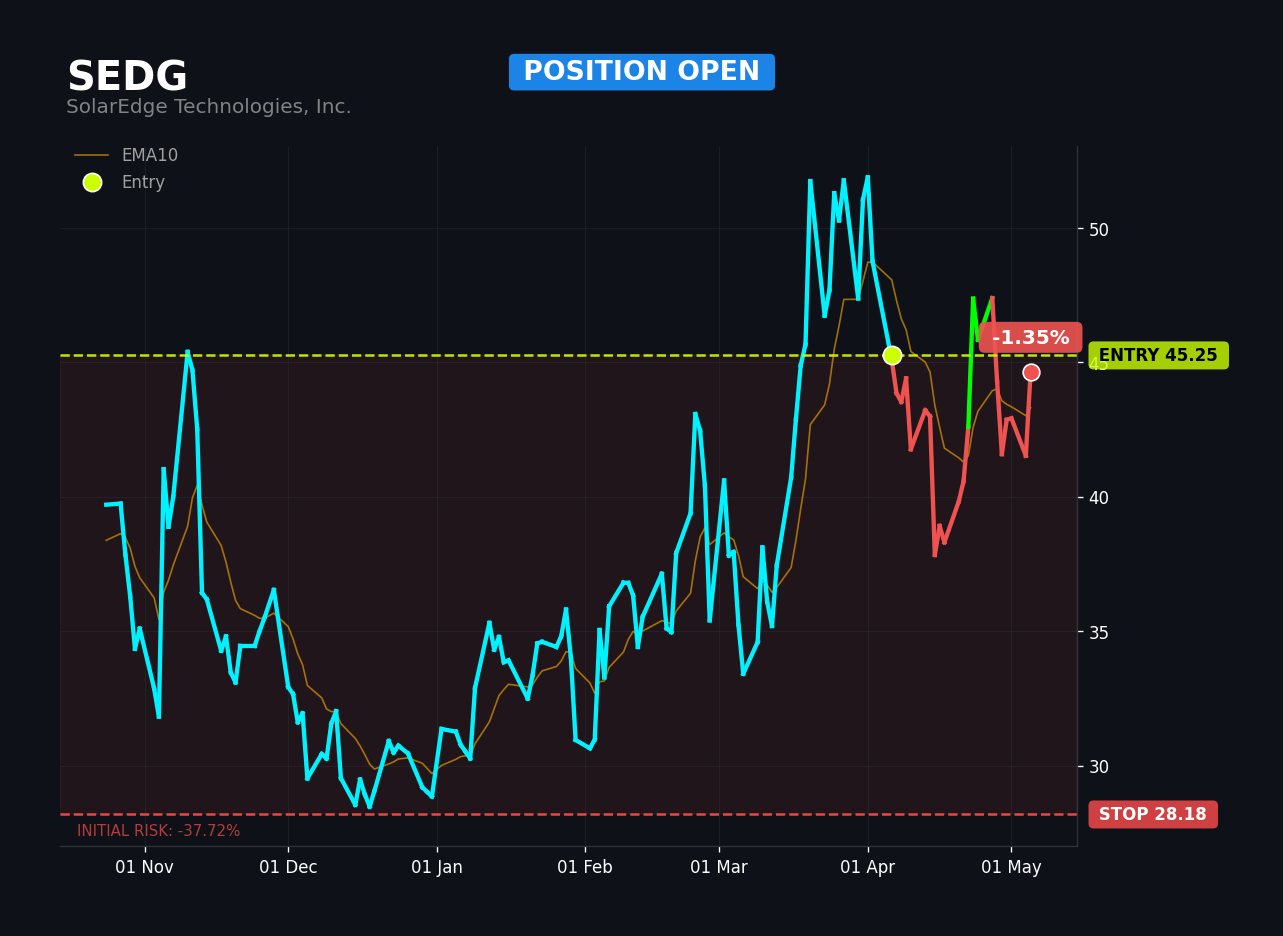Select the SEDG ticker title
The image size is (1283, 936).
tap(127, 77)
